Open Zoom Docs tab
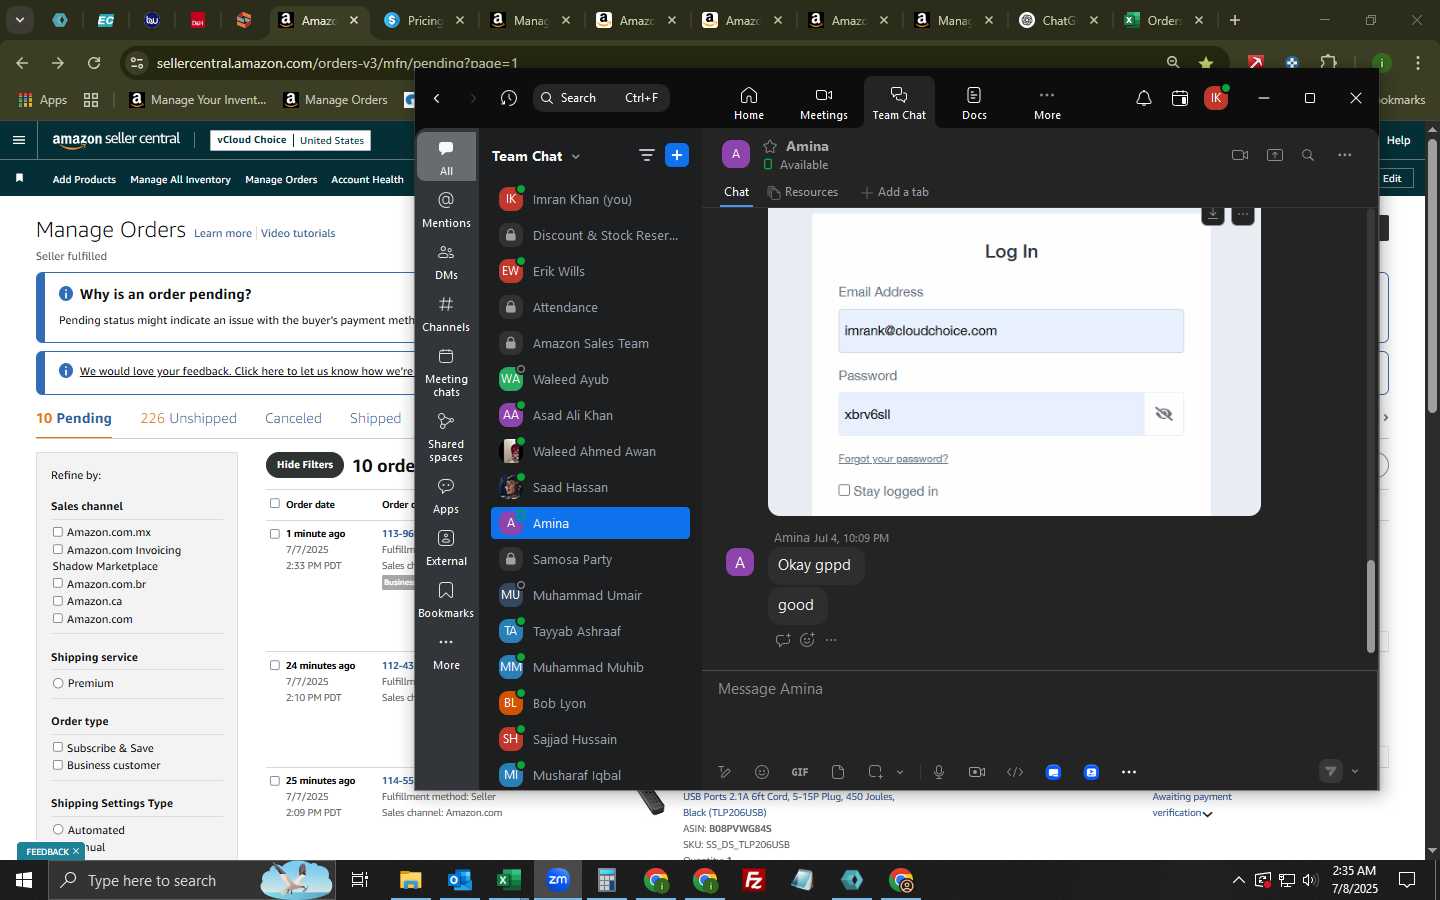Screen dimensions: 1440x900 click(x=974, y=103)
